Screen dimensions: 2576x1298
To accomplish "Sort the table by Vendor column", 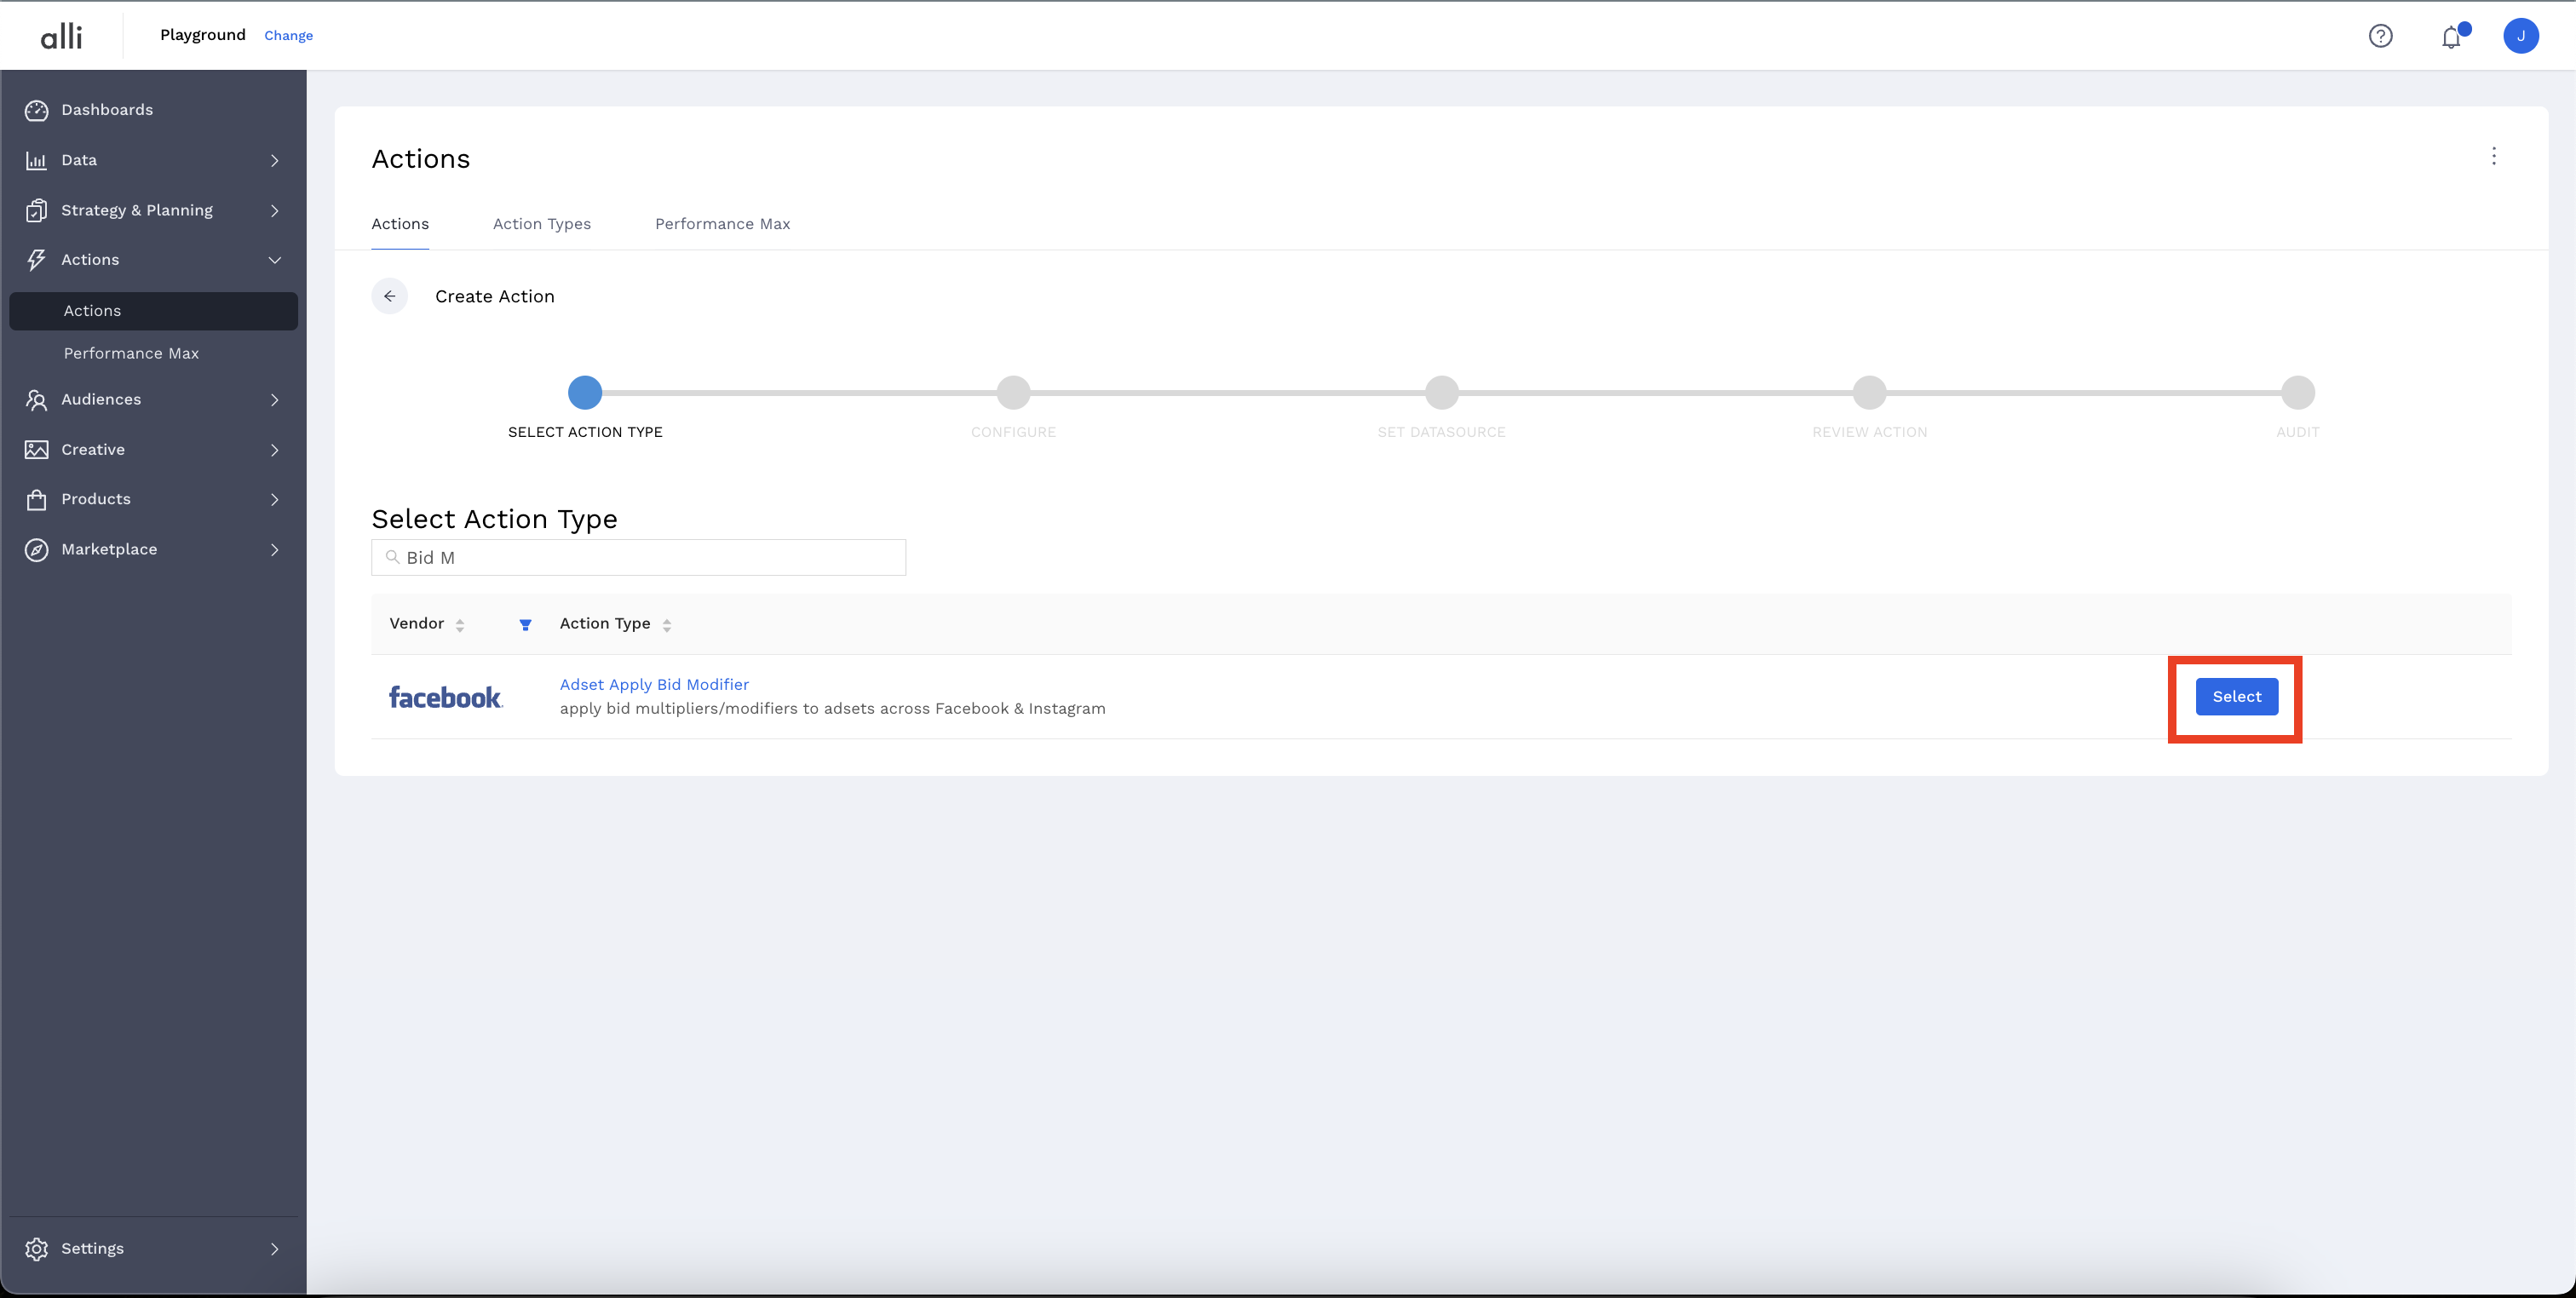I will [459, 625].
